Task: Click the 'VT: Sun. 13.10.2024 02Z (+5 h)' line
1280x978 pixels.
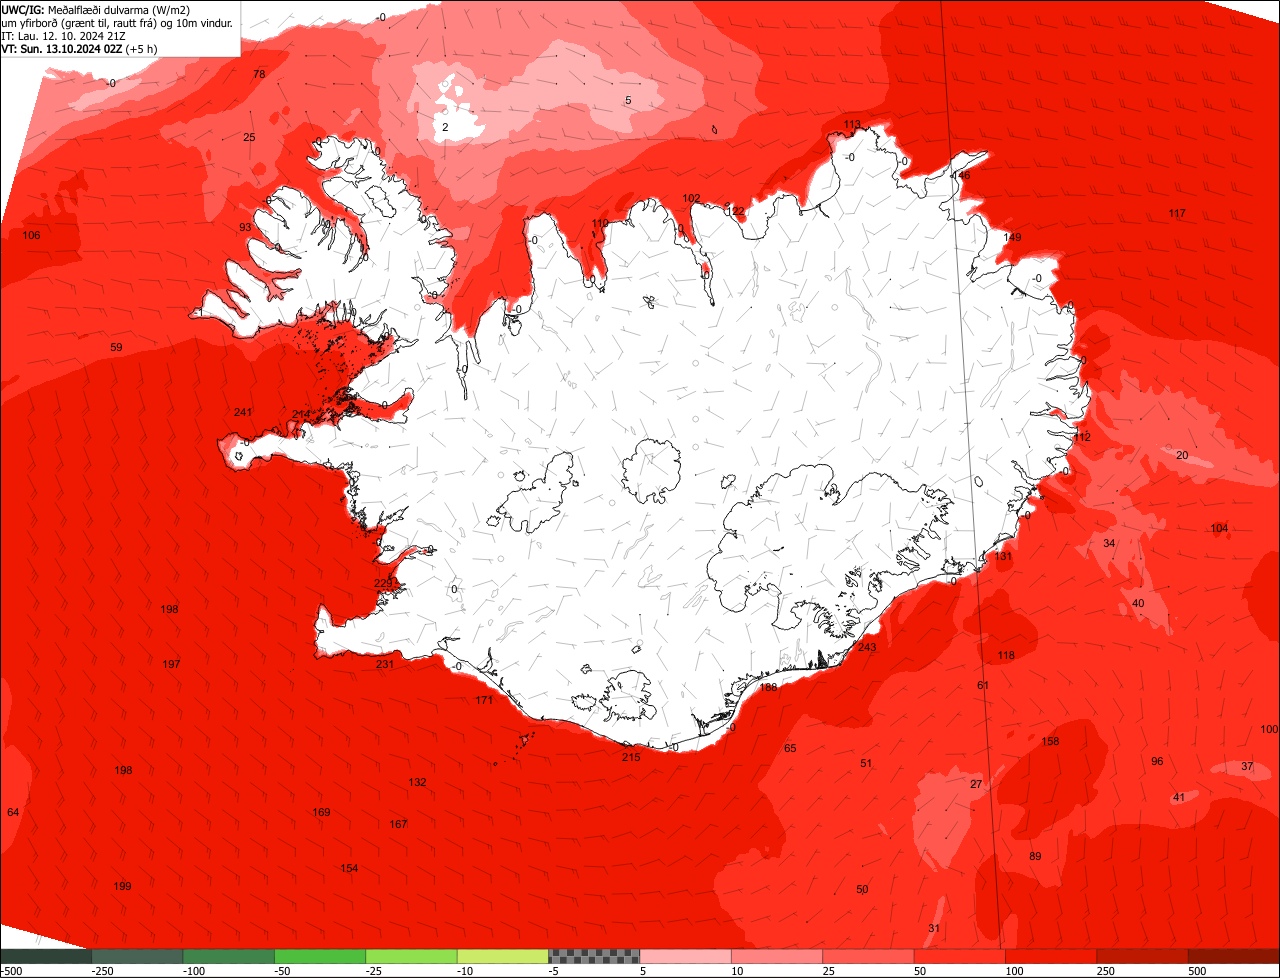Action: coord(79,48)
